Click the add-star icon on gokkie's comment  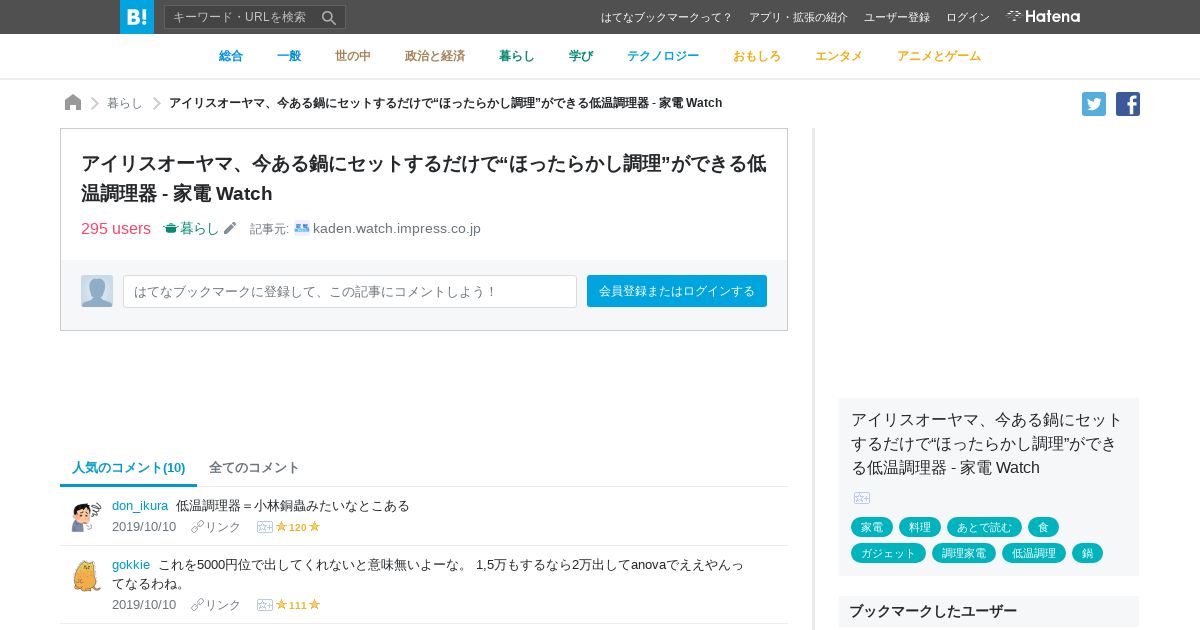[x=265, y=605]
